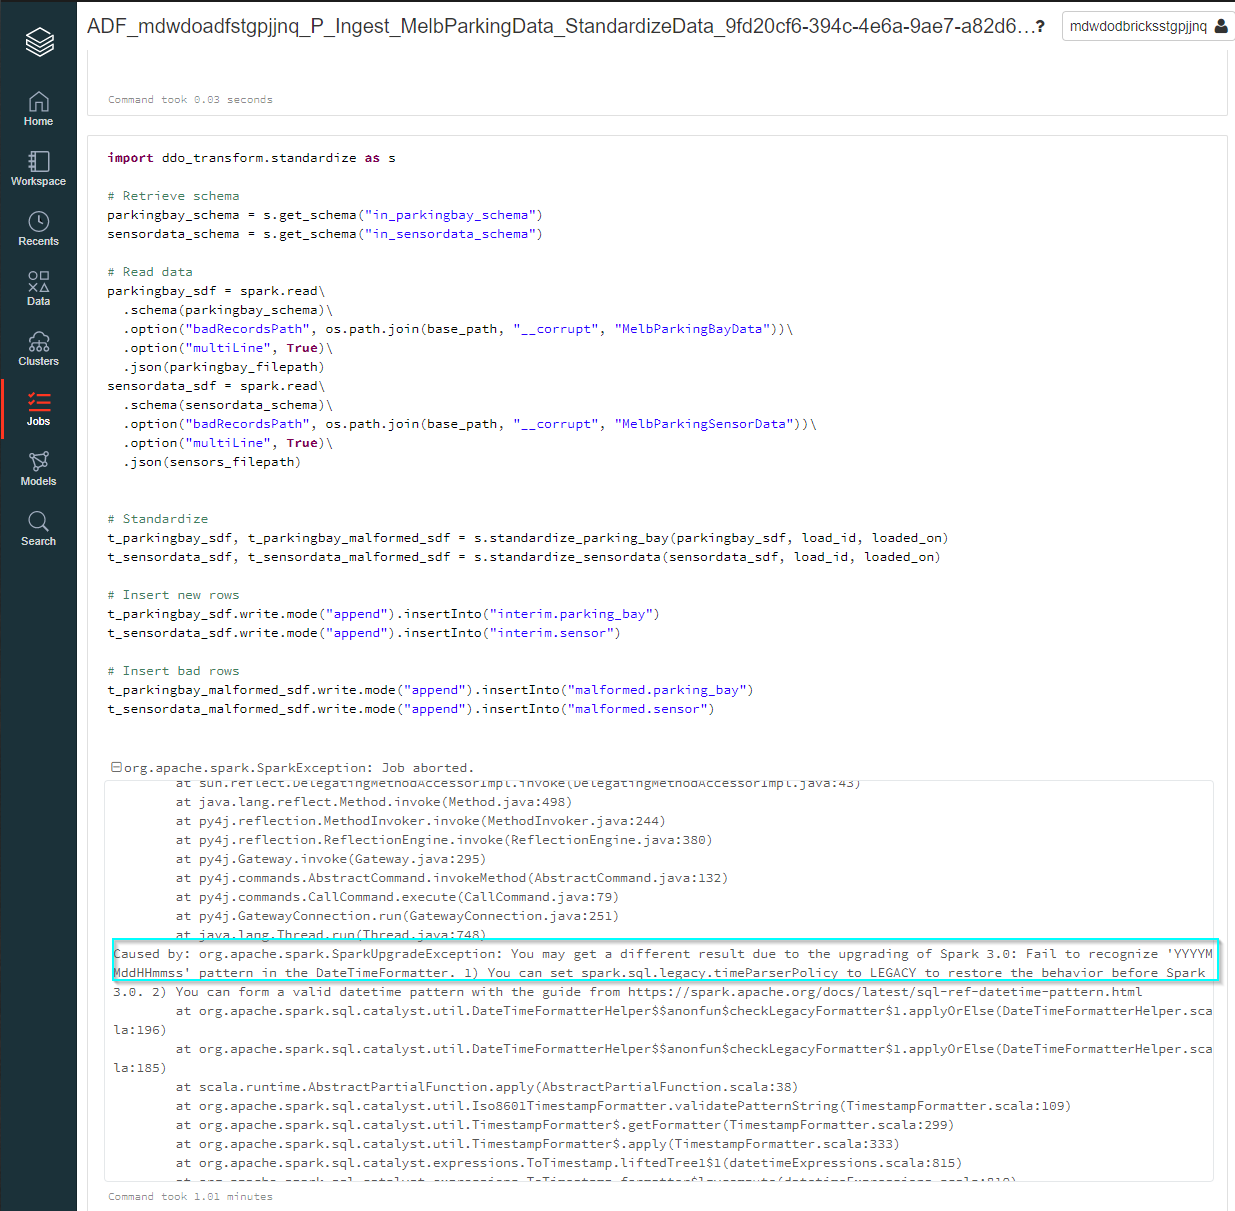
Task: View Recents using the clock icon
Action: coord(38,228)
